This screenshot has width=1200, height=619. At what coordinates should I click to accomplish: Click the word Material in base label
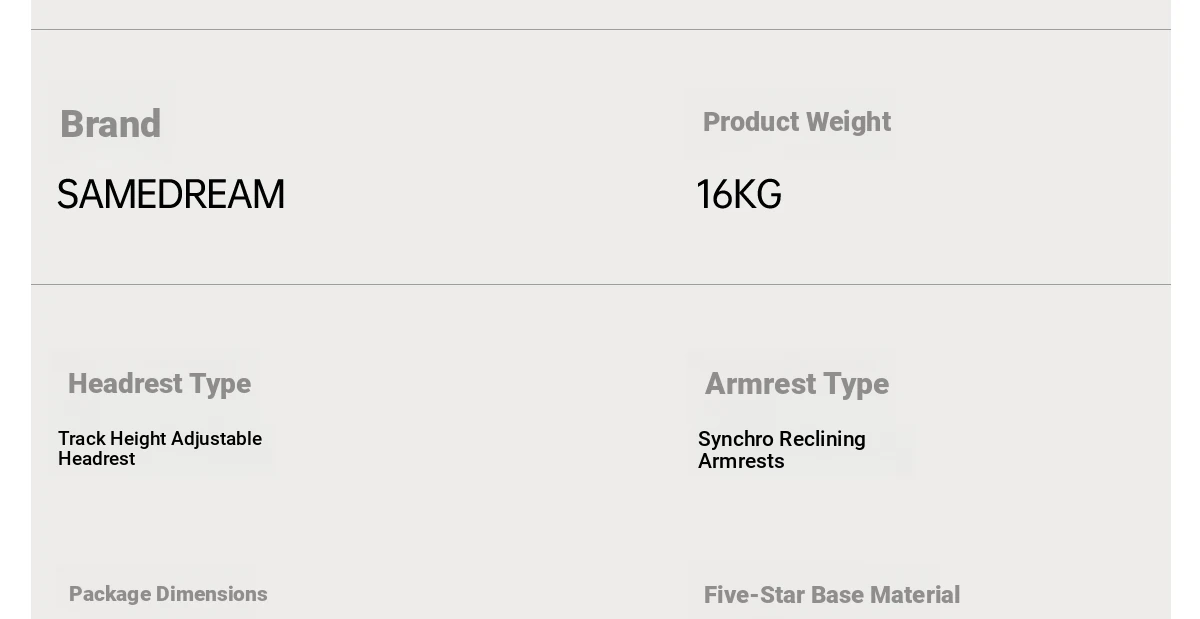921,595
